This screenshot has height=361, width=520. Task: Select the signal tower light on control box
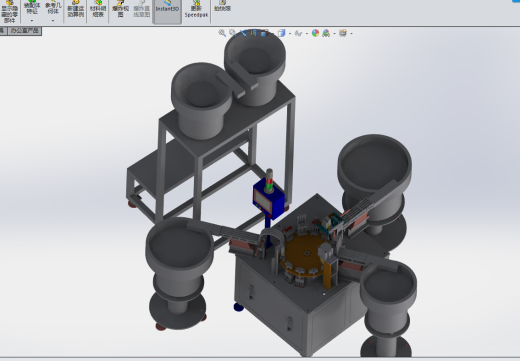[x=269, y=181]
